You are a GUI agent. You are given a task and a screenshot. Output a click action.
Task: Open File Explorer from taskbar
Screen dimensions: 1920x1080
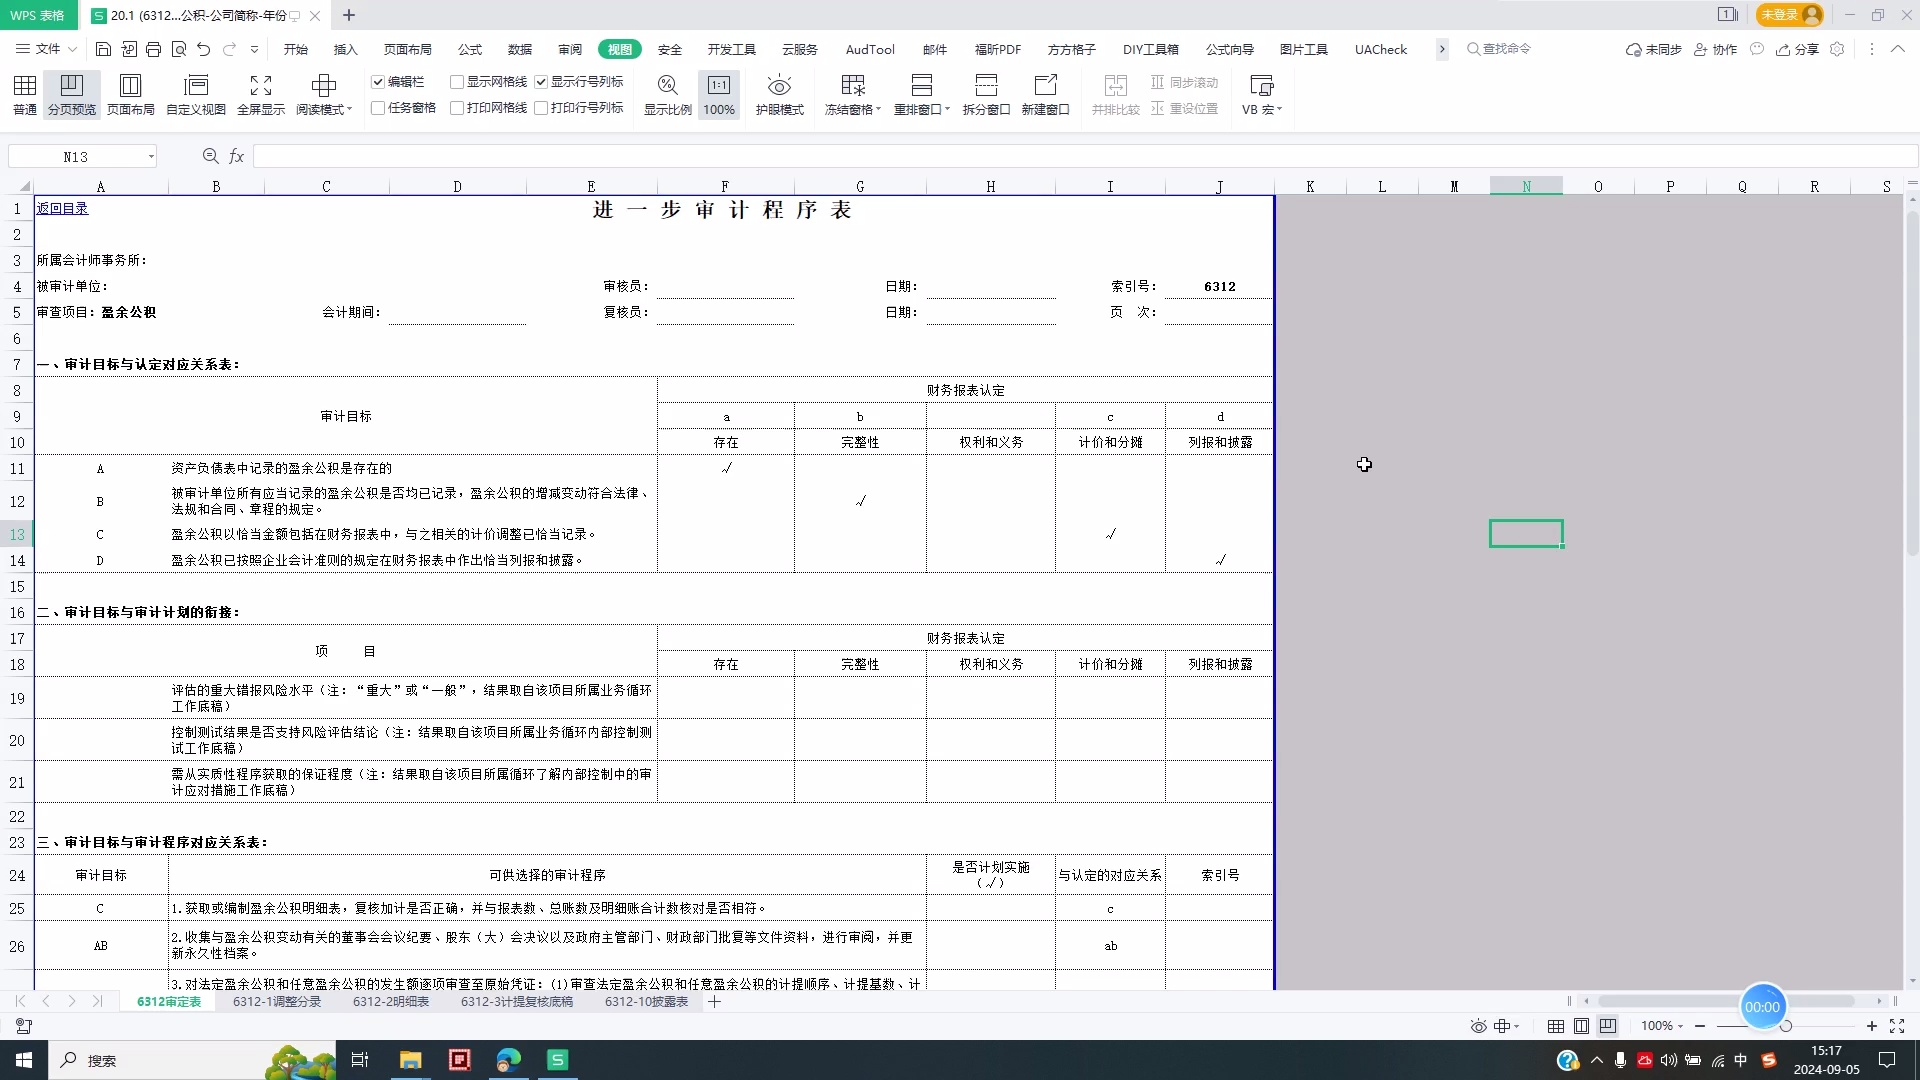coord(410,1060)
